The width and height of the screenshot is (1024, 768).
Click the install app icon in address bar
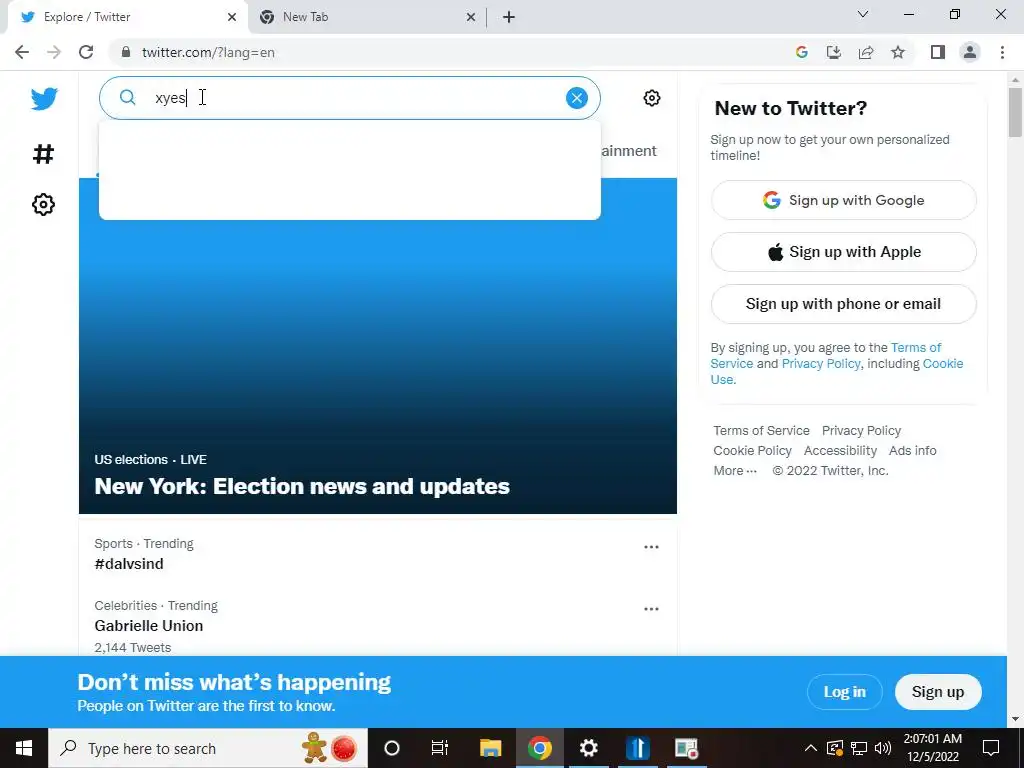click(834, 52)
